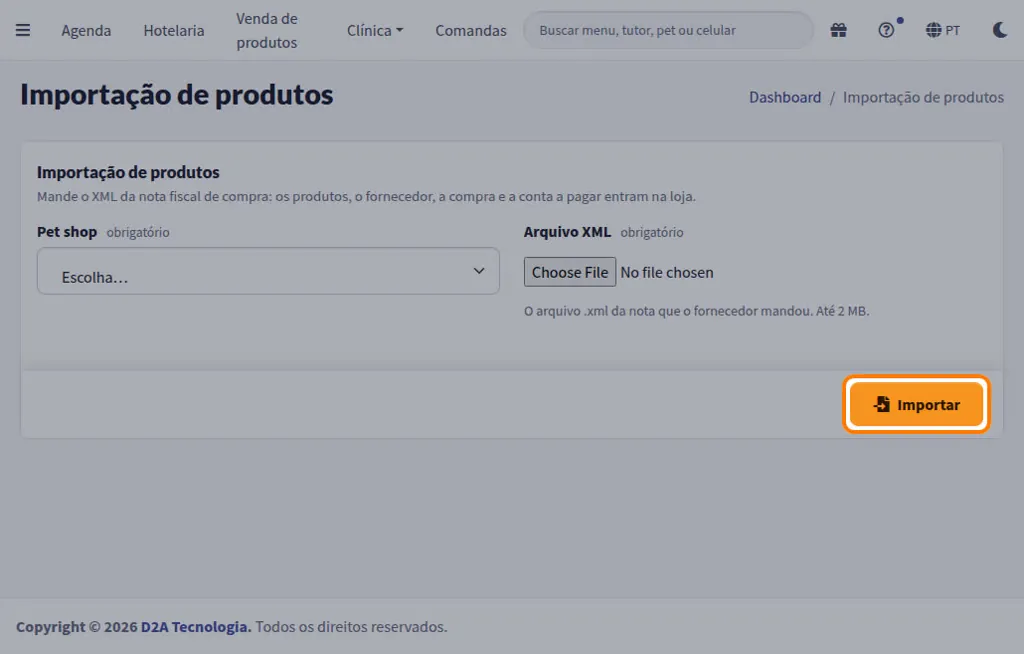Image resolution: width=1024 pixels, height=654 pixels.
Task: Open Hotelaria menu item
Action: [174, 31]
